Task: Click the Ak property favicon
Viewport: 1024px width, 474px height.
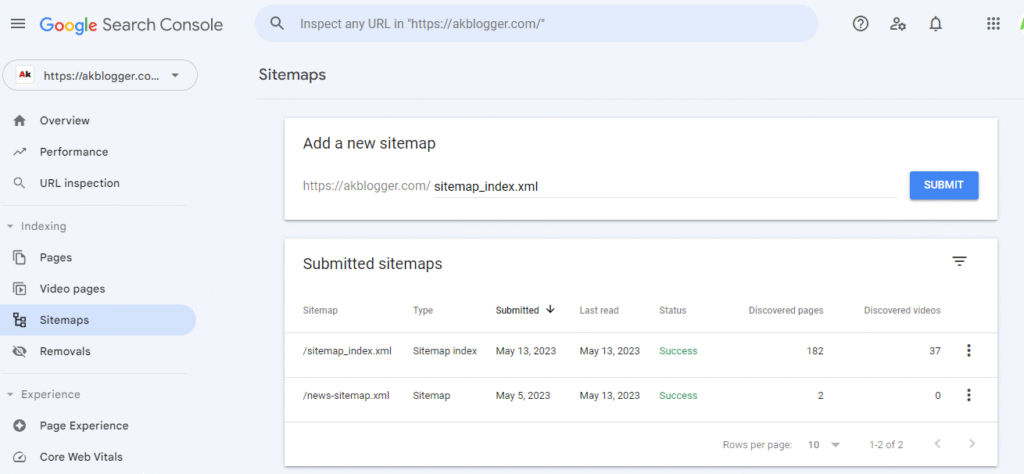Action: tap(25, 75)
